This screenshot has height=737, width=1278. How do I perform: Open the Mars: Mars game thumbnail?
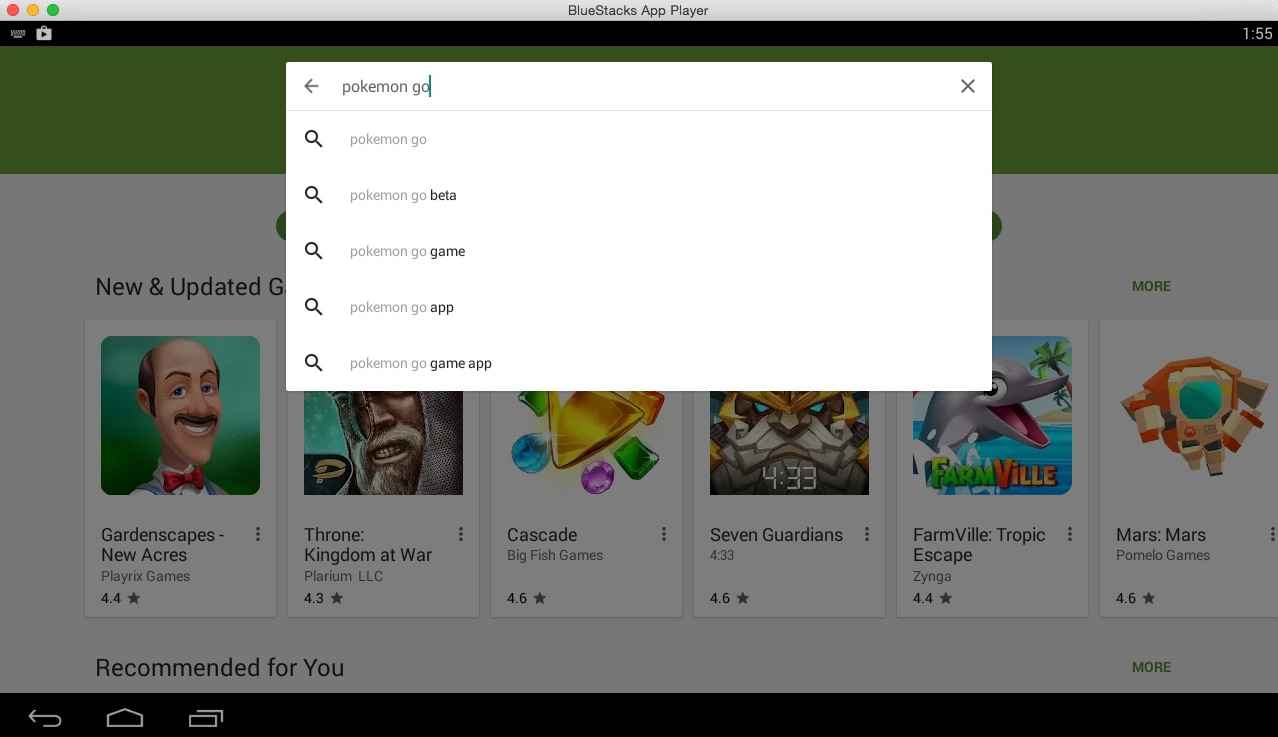[x=1195, y=415]
